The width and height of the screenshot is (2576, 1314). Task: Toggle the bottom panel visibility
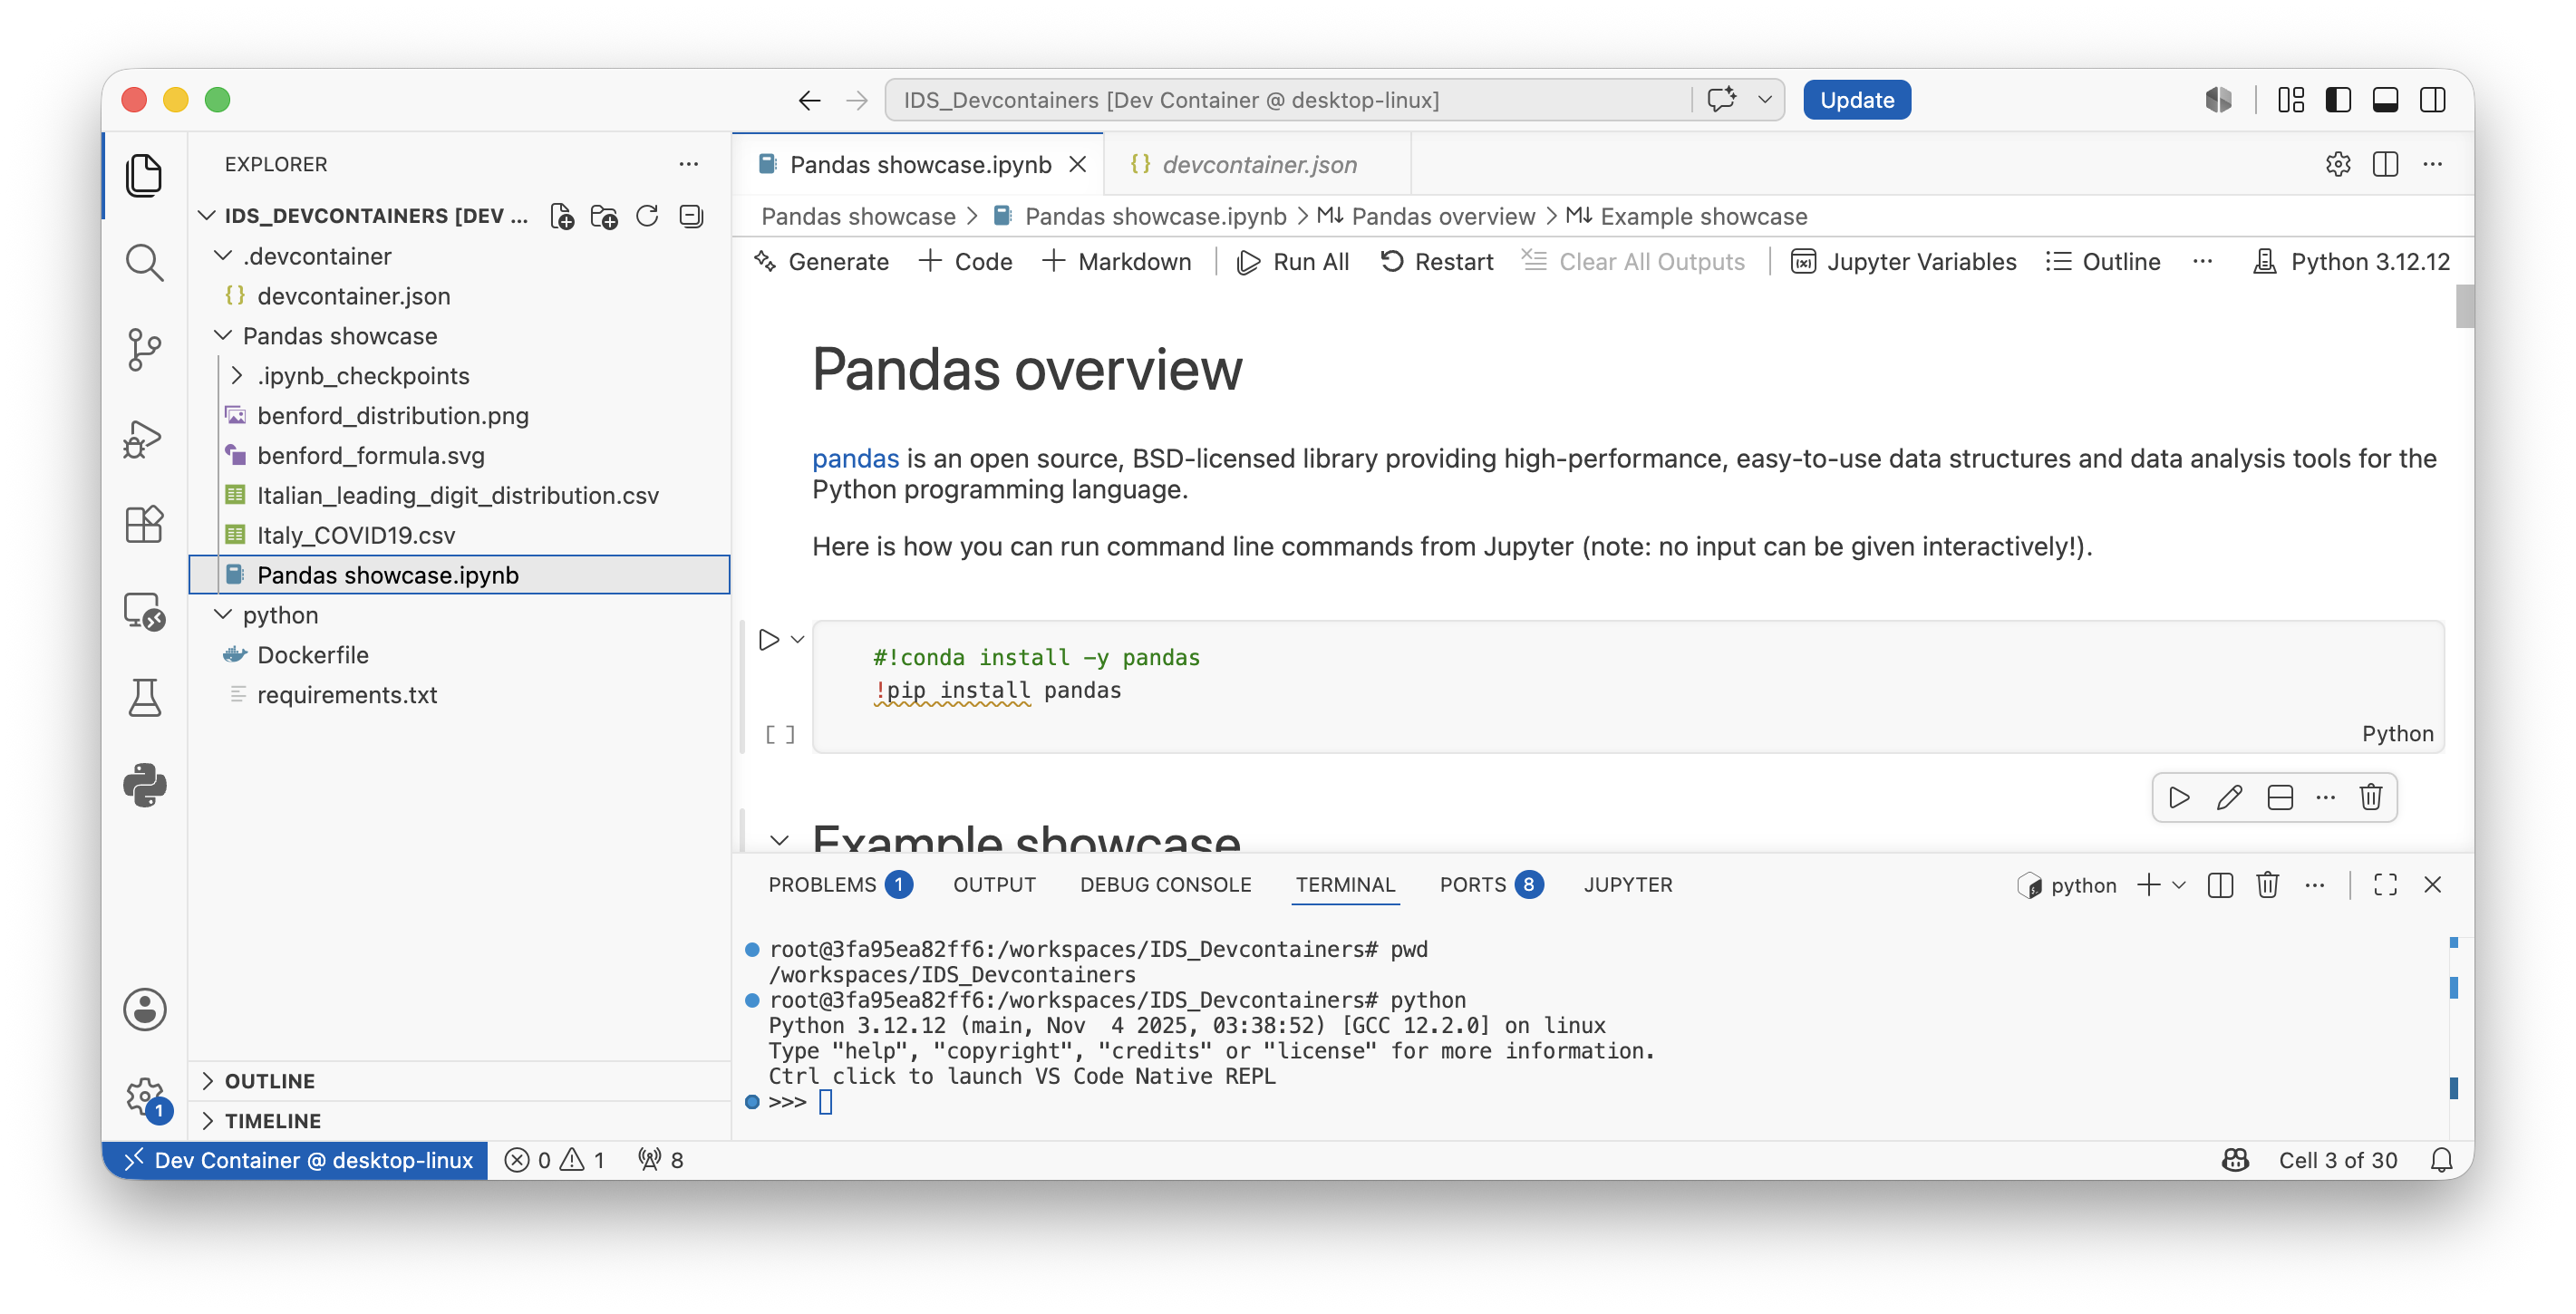tap(2386, 100)
